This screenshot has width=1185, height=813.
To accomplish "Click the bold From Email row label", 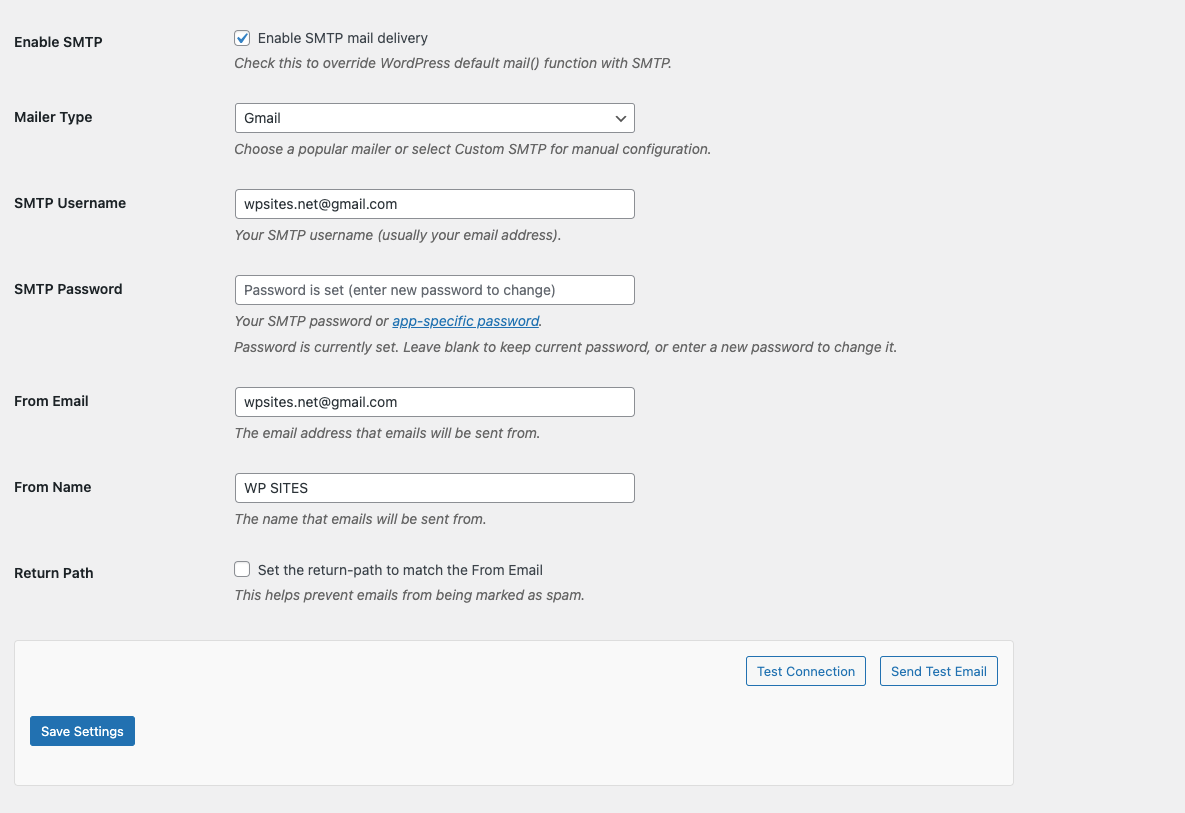I will click(x=51, y=401).
